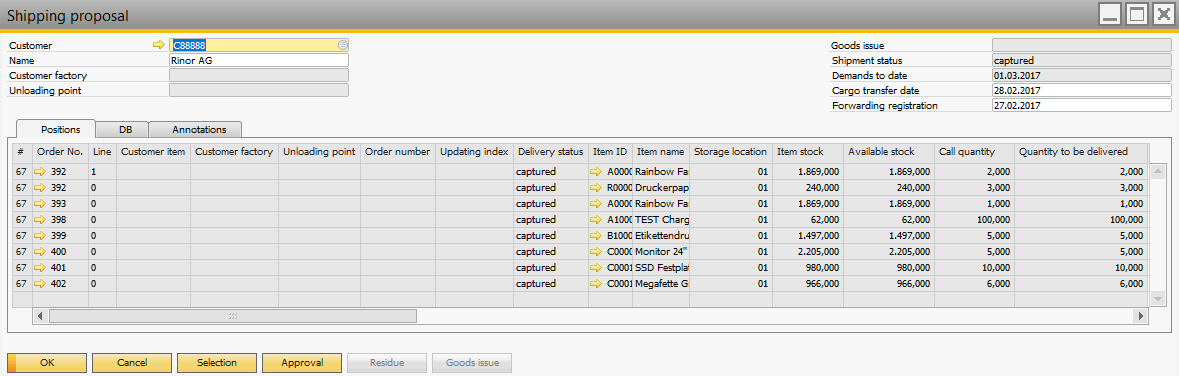Click the Forwarding registration date field
Viewport: 1179px width, 376px height.
point(1081,105)
